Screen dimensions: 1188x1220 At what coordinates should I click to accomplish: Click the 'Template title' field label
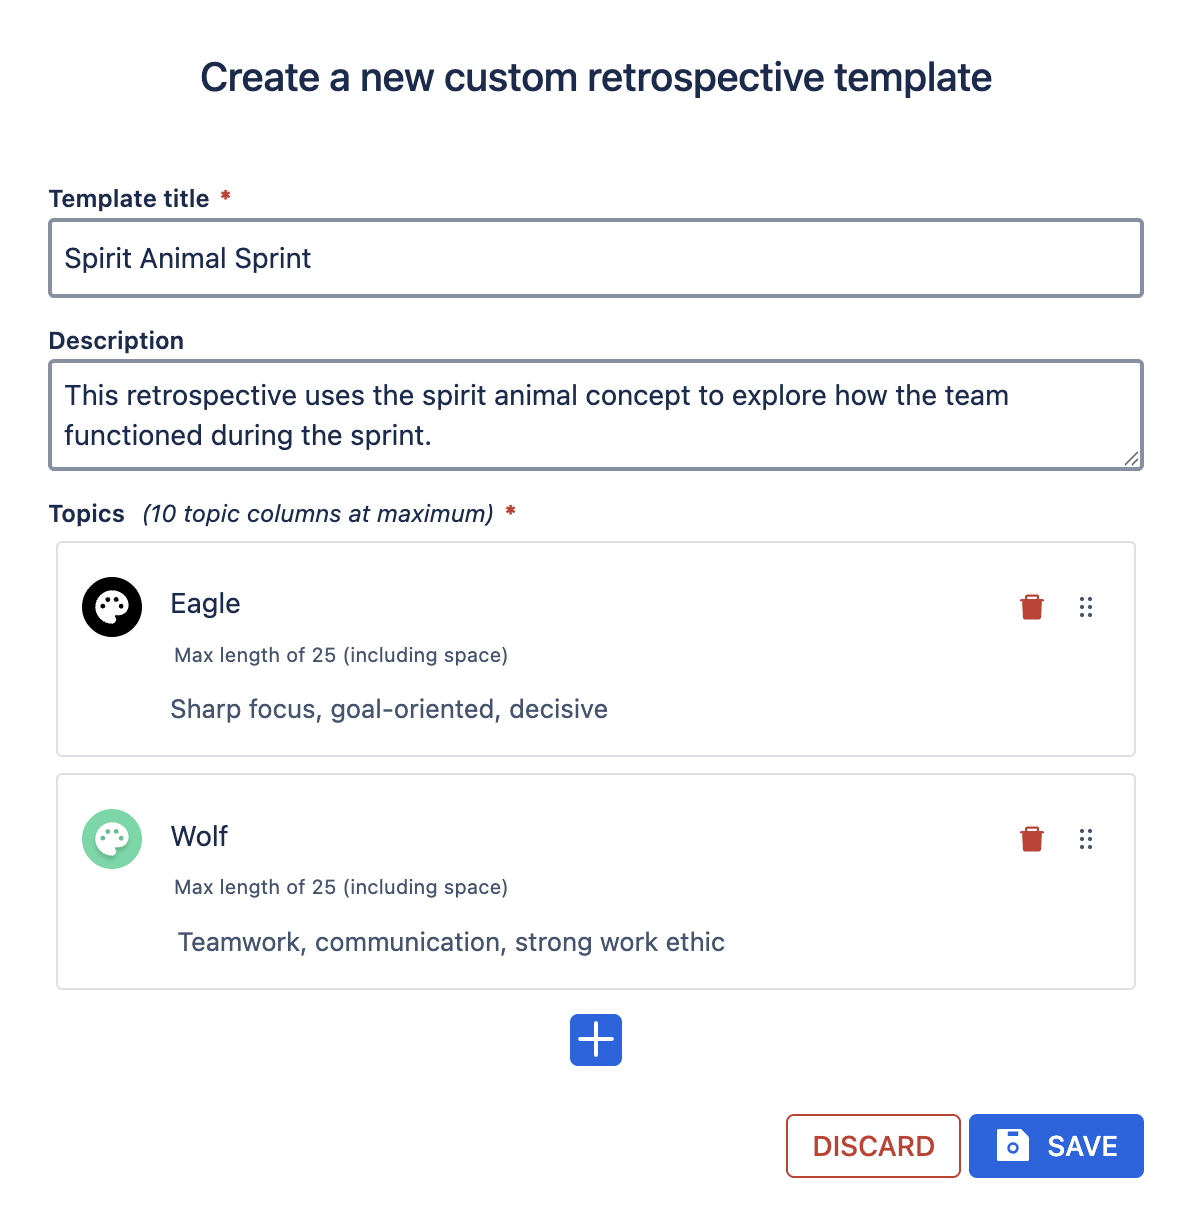129,199
